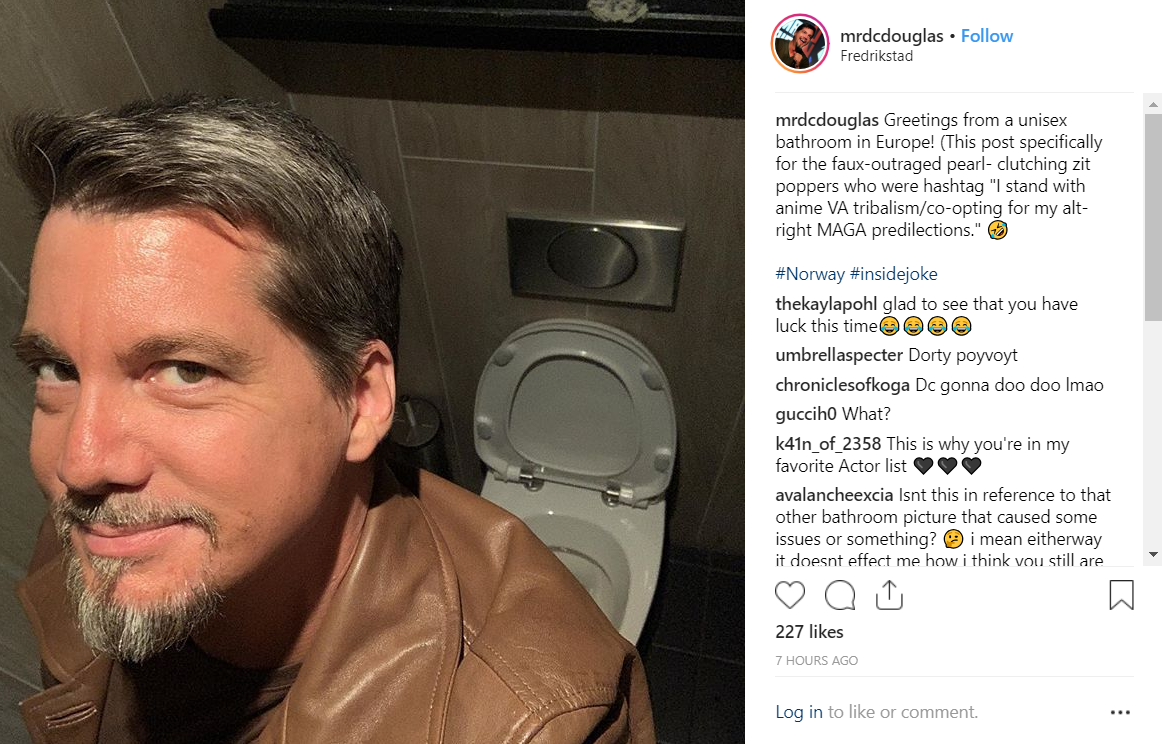
Task: Open the #Norway hashtag
Action: (x=809, y=273)
